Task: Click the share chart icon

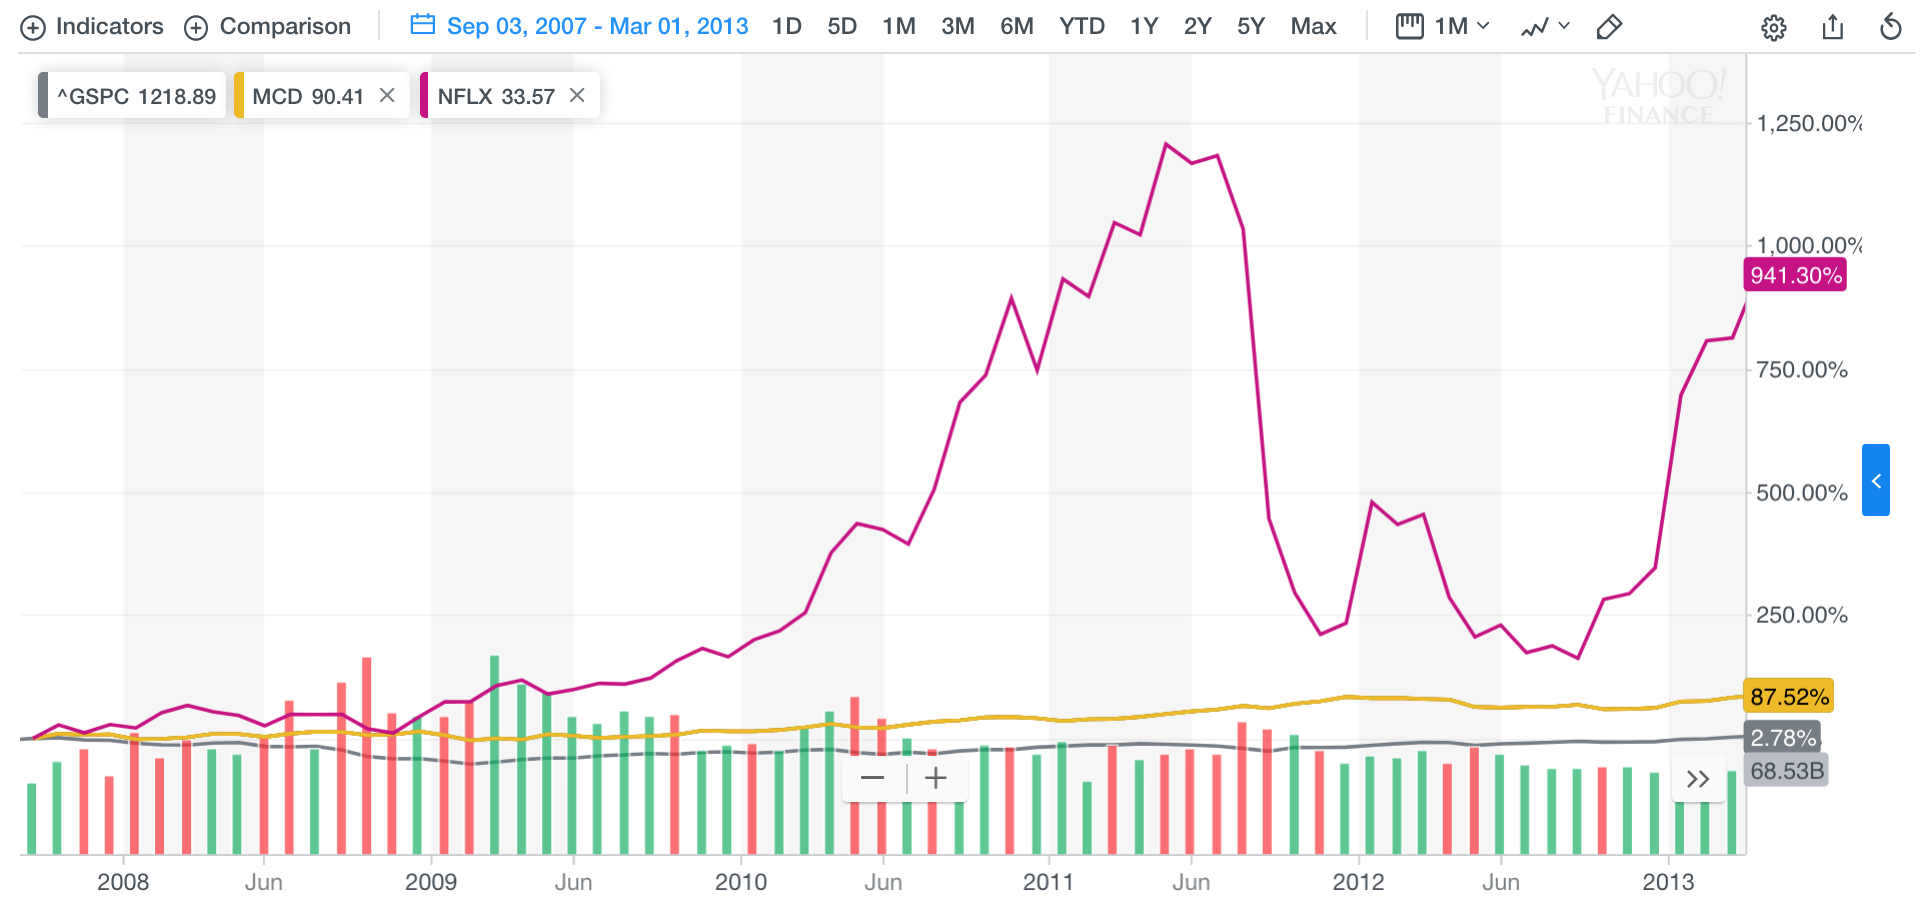Action: click(1832, 27)
